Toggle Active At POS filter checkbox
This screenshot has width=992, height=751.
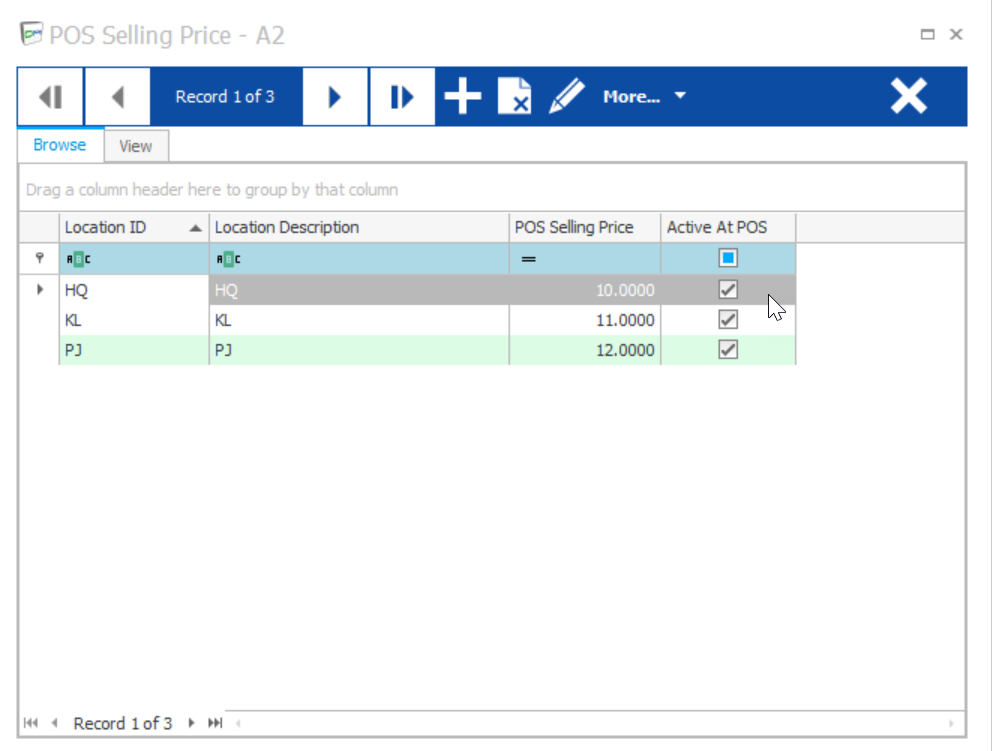point(728,258)
